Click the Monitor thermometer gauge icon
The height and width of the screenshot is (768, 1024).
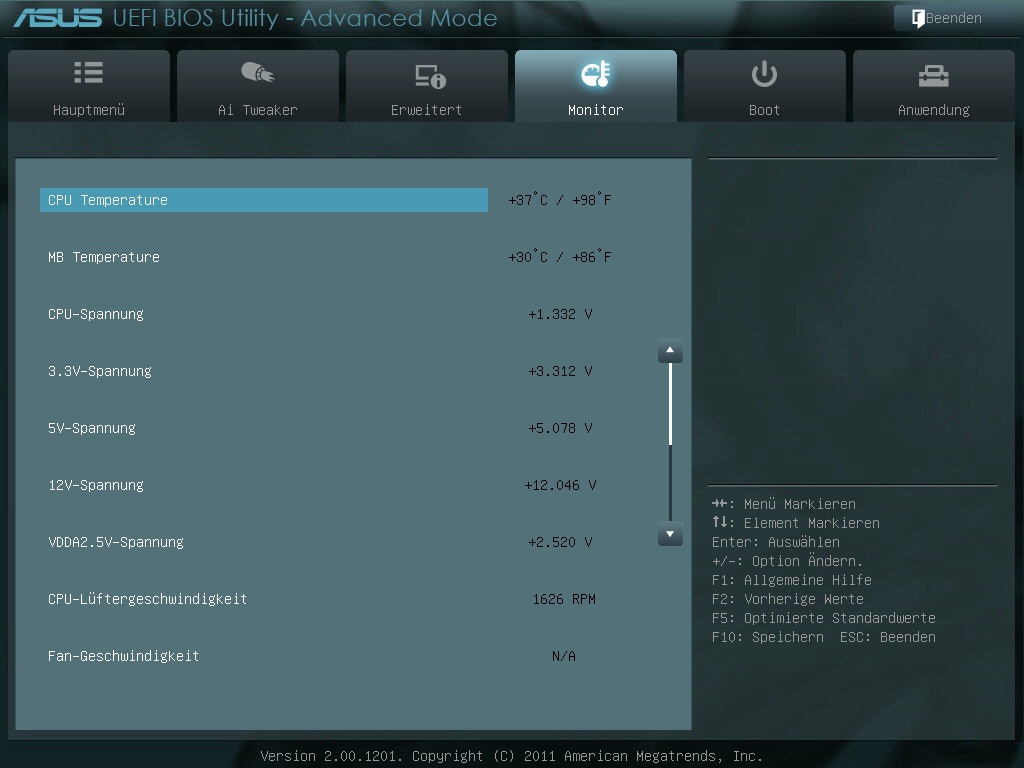click(596, 74)
